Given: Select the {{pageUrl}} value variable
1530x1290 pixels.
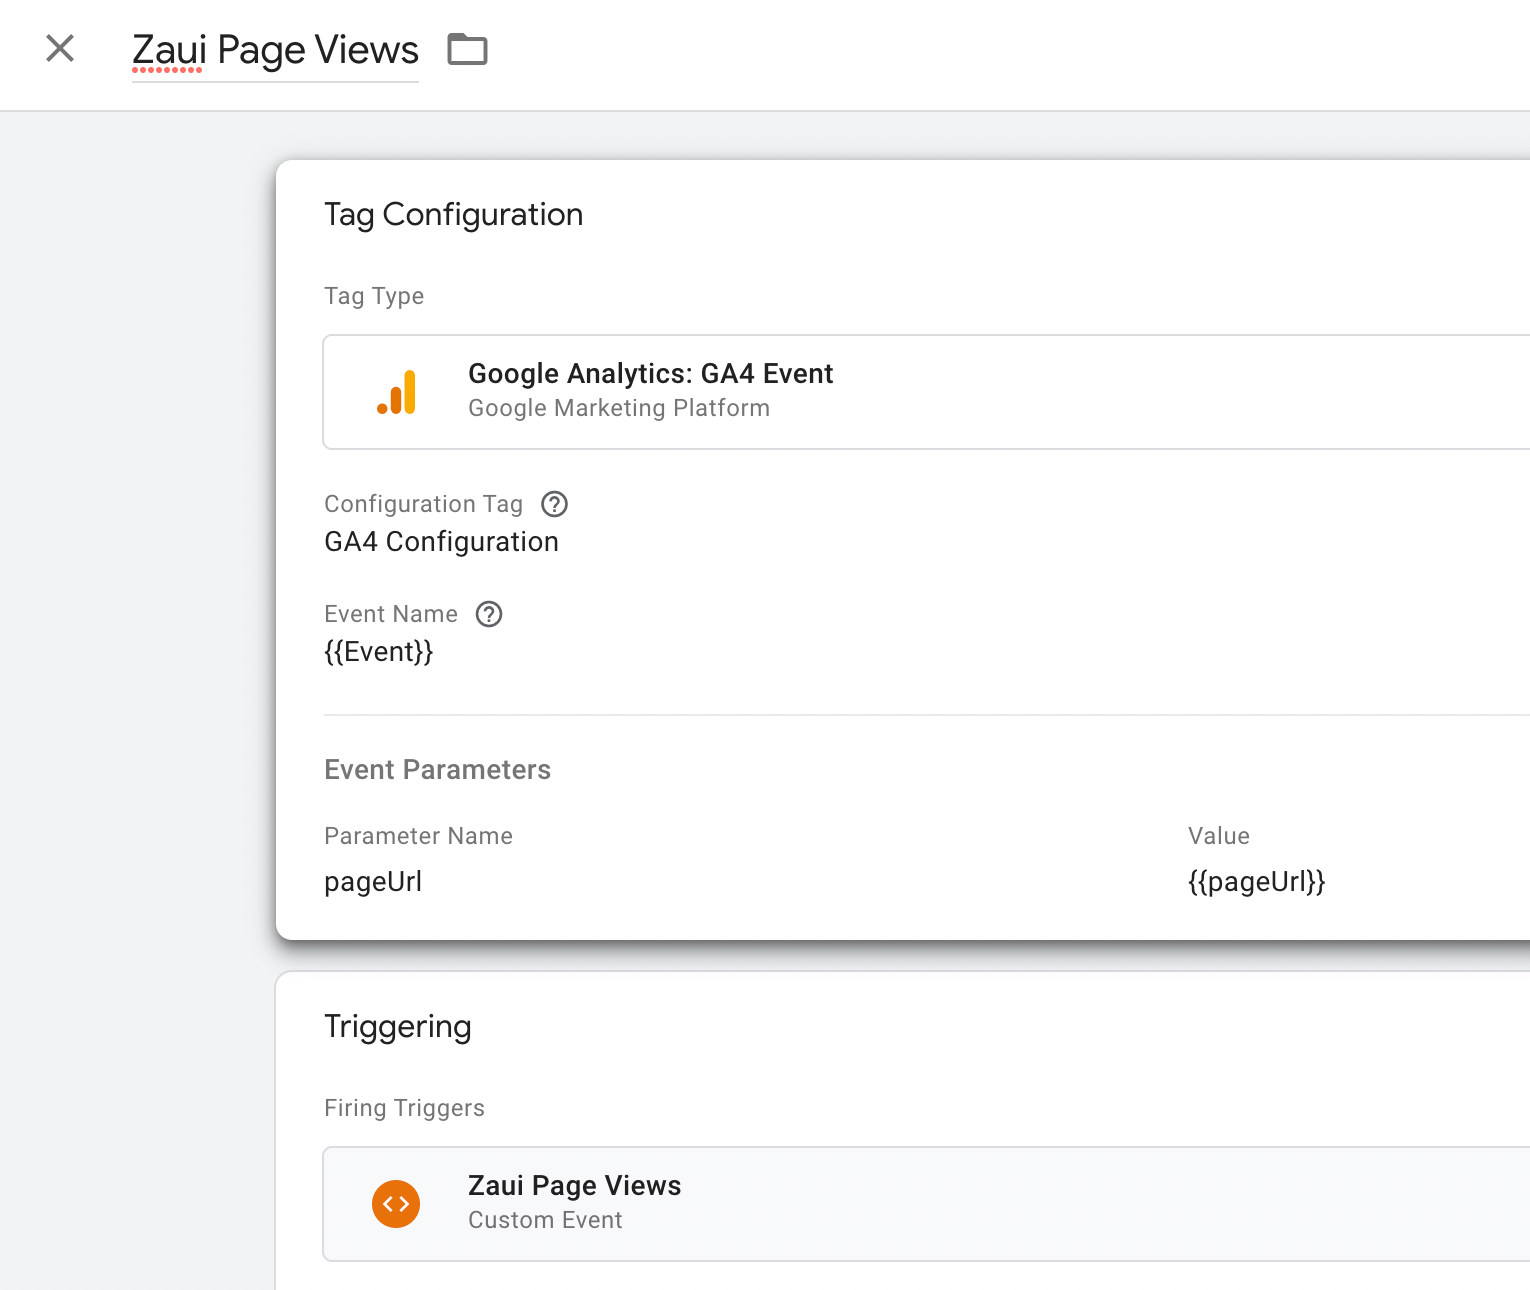Looking at the screenshot, I should pyautogui.click(x=1256, y=881).
